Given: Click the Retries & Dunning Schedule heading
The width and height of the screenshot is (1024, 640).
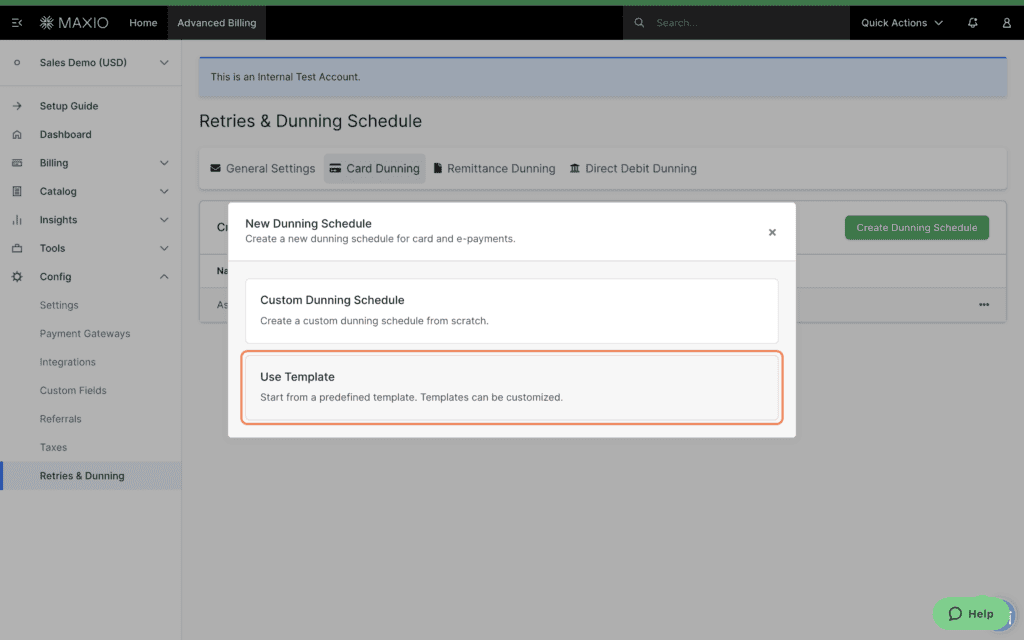Looking at the screenshot, I should click(310, 121).
